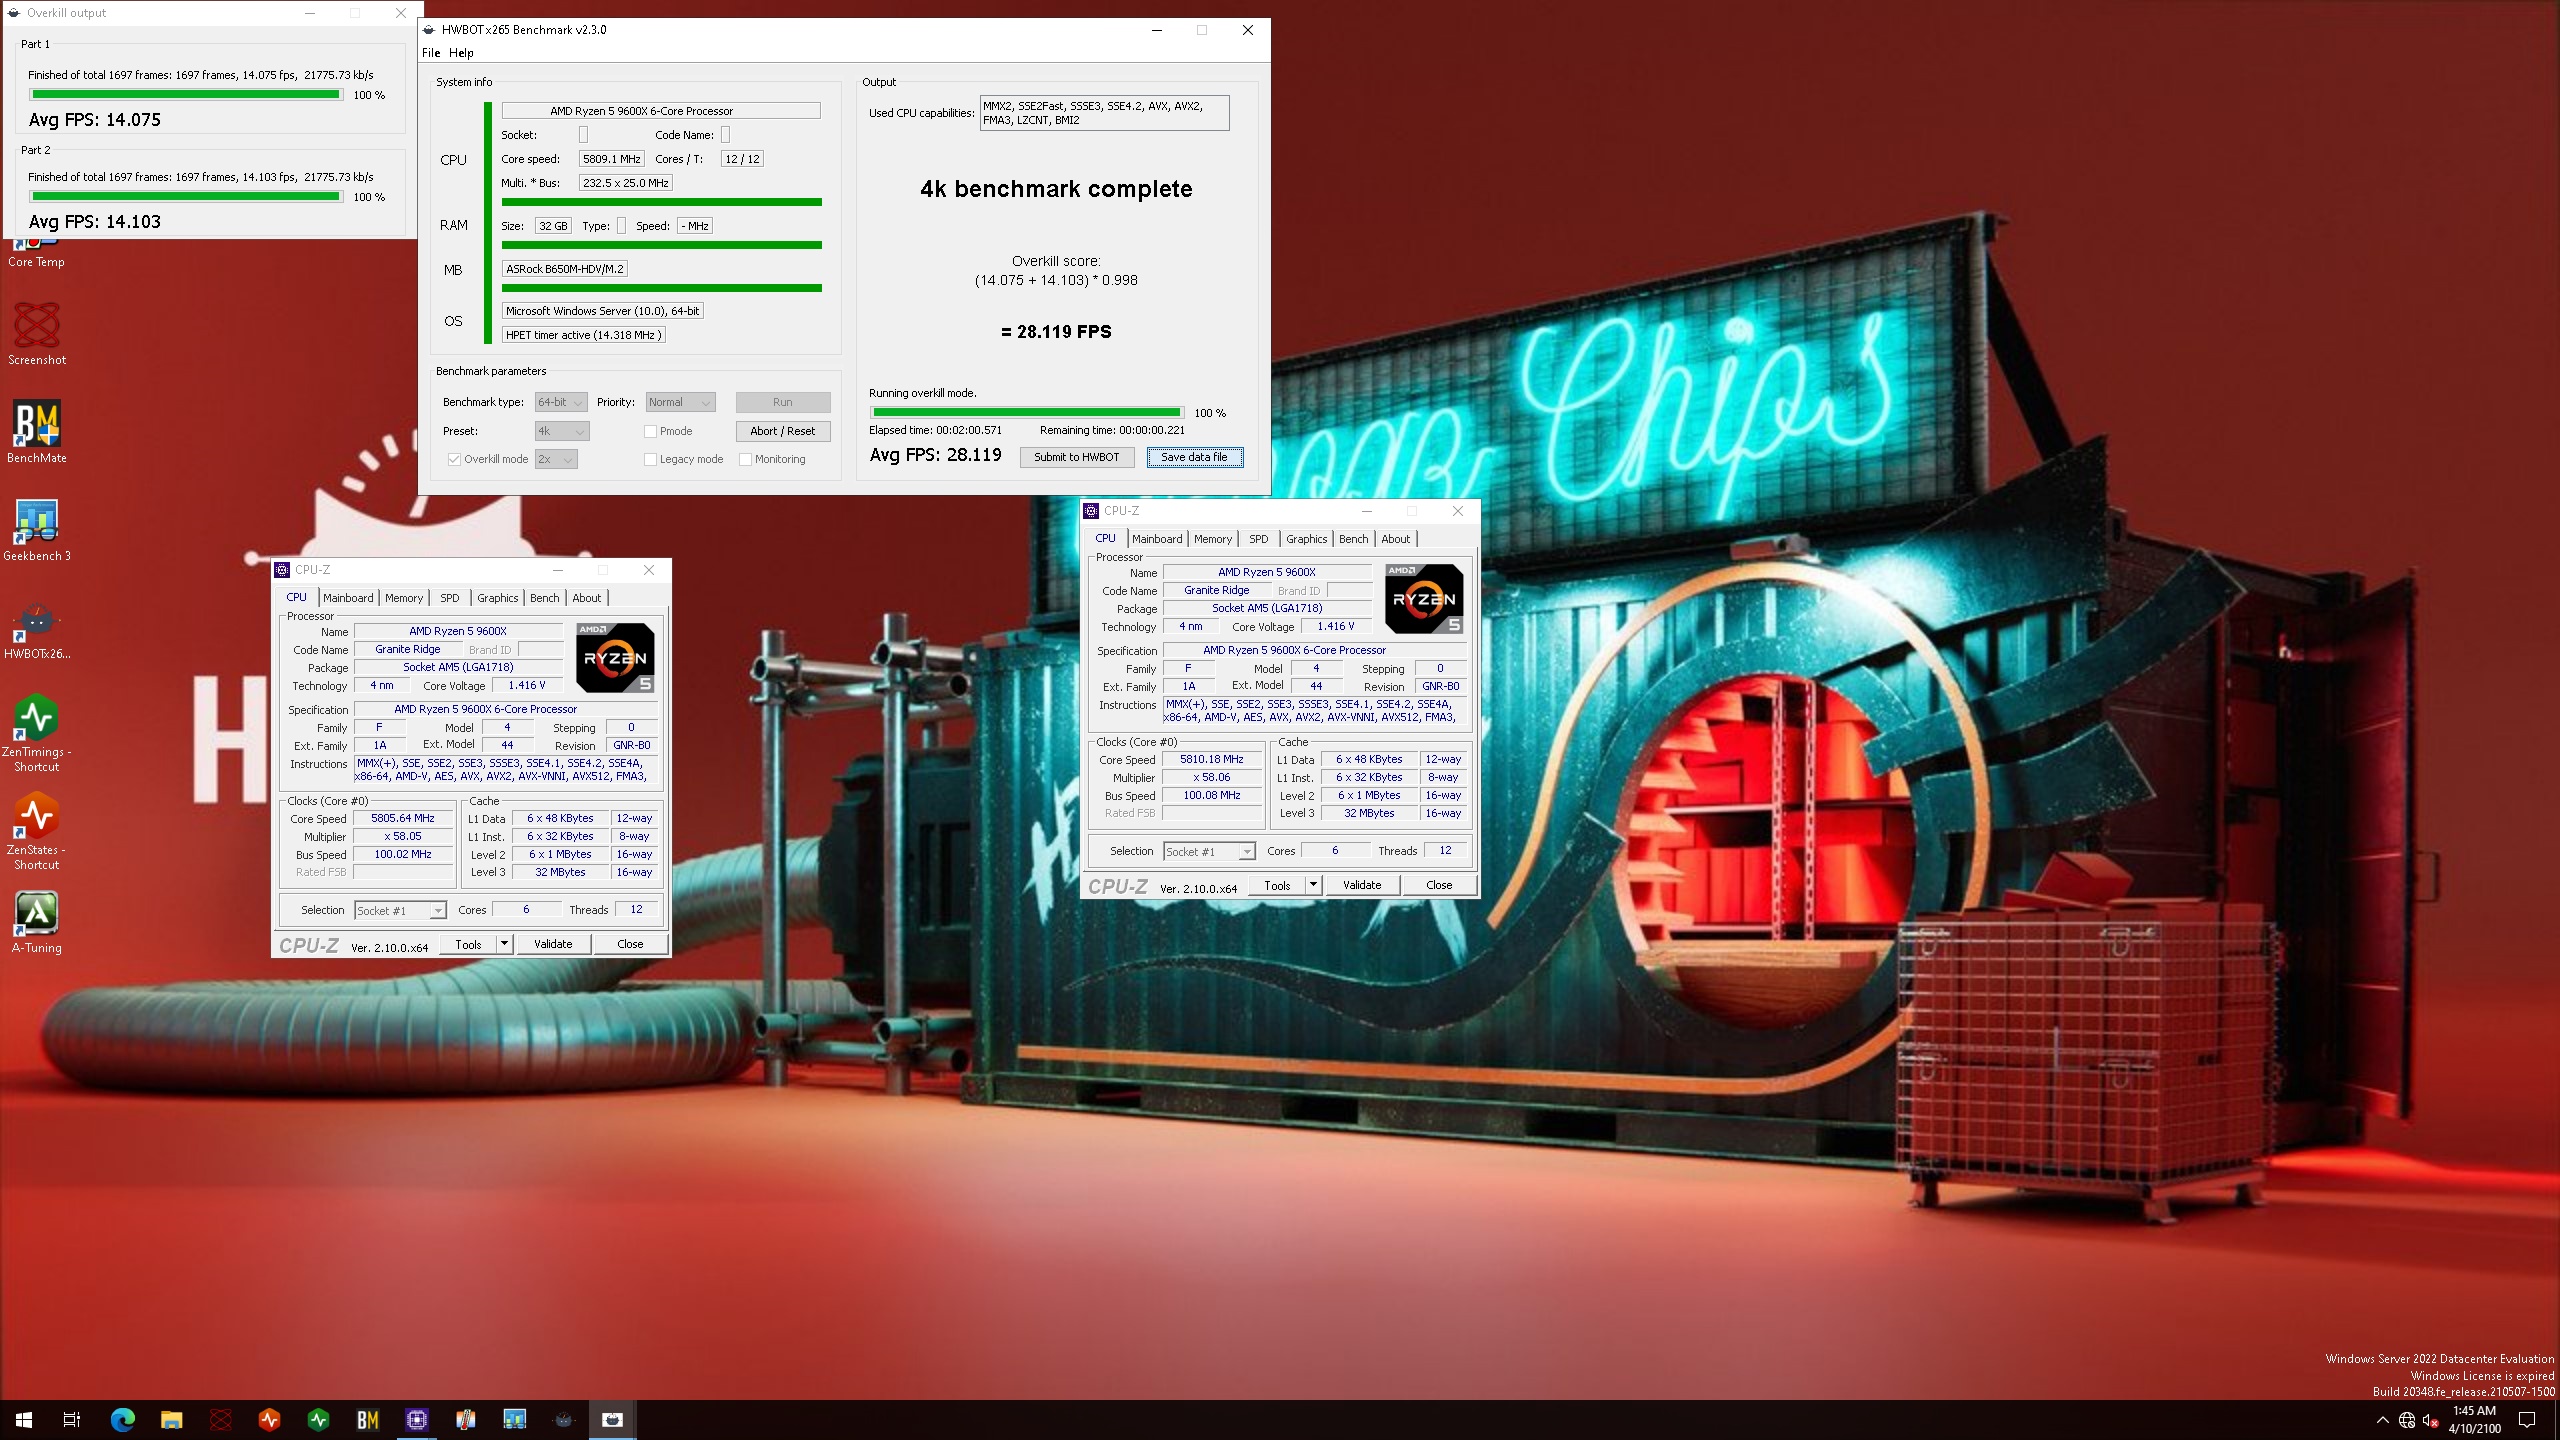Viewport: 2560px width, 1440px height.
Task: Click Submit to HWBOT button
Action: pyautogui.click(x=1077, y=457)
